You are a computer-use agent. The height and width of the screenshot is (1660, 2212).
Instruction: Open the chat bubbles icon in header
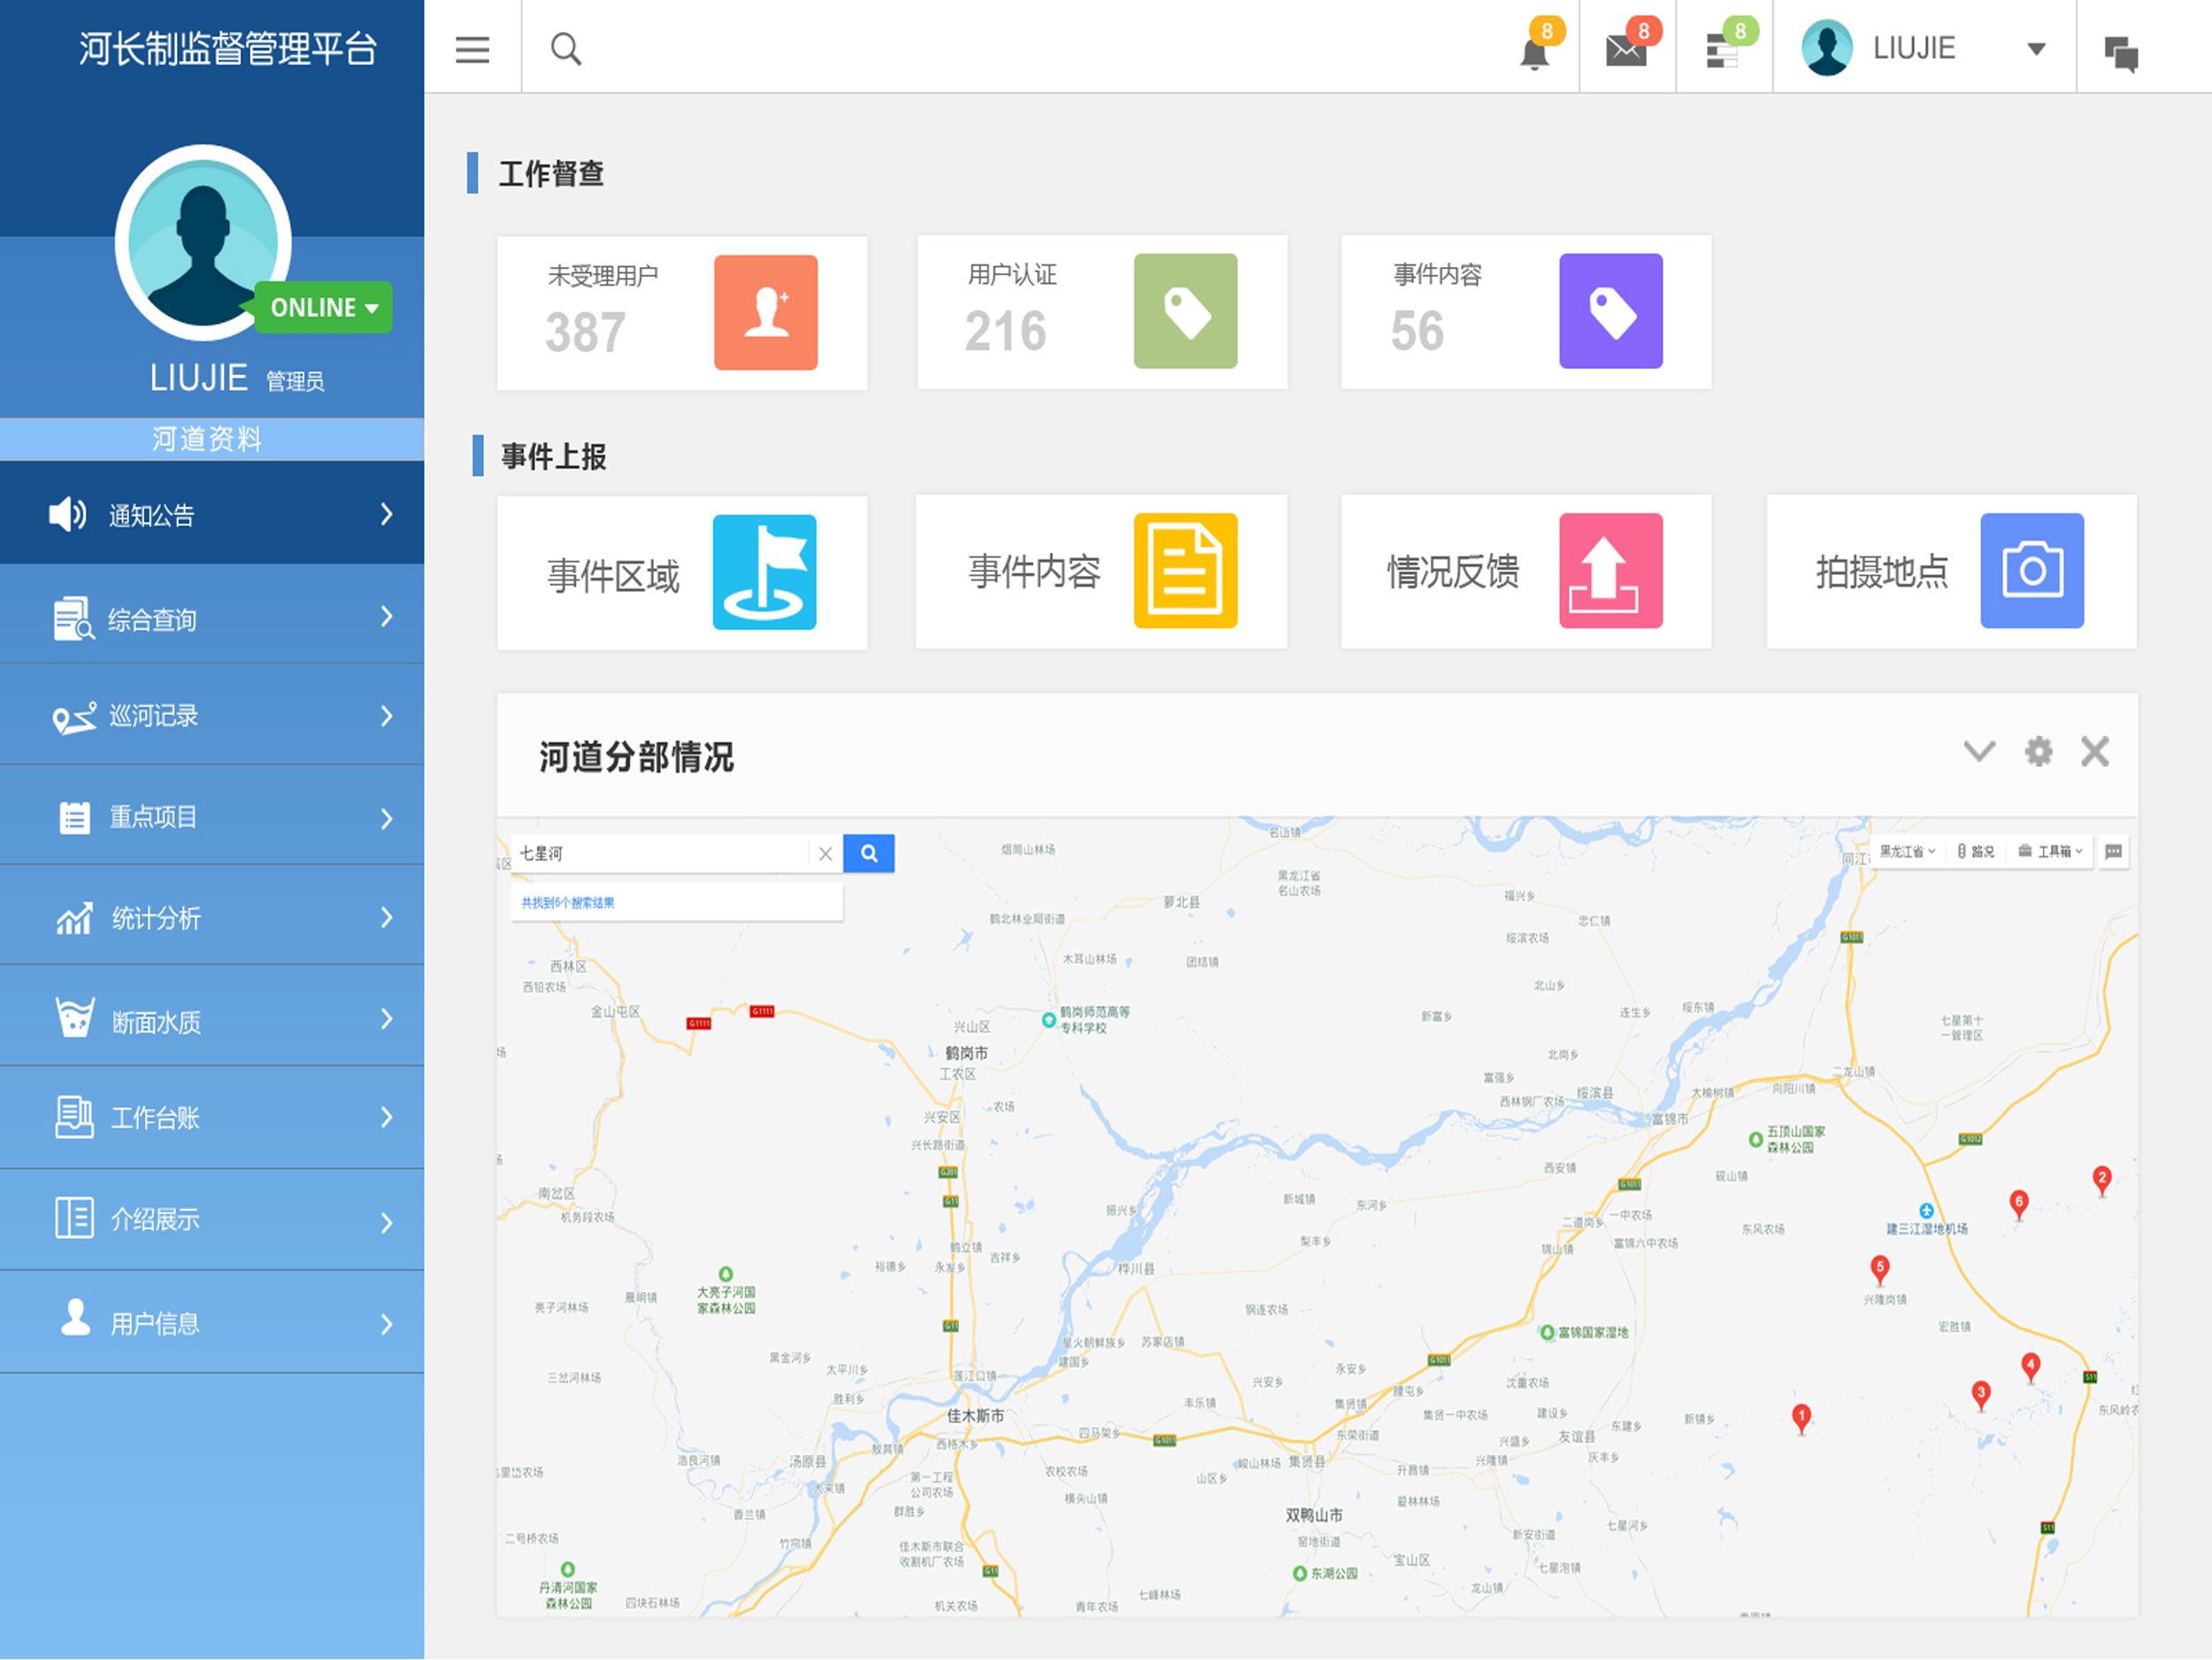pyautogui.click(x=2121, y=53)
